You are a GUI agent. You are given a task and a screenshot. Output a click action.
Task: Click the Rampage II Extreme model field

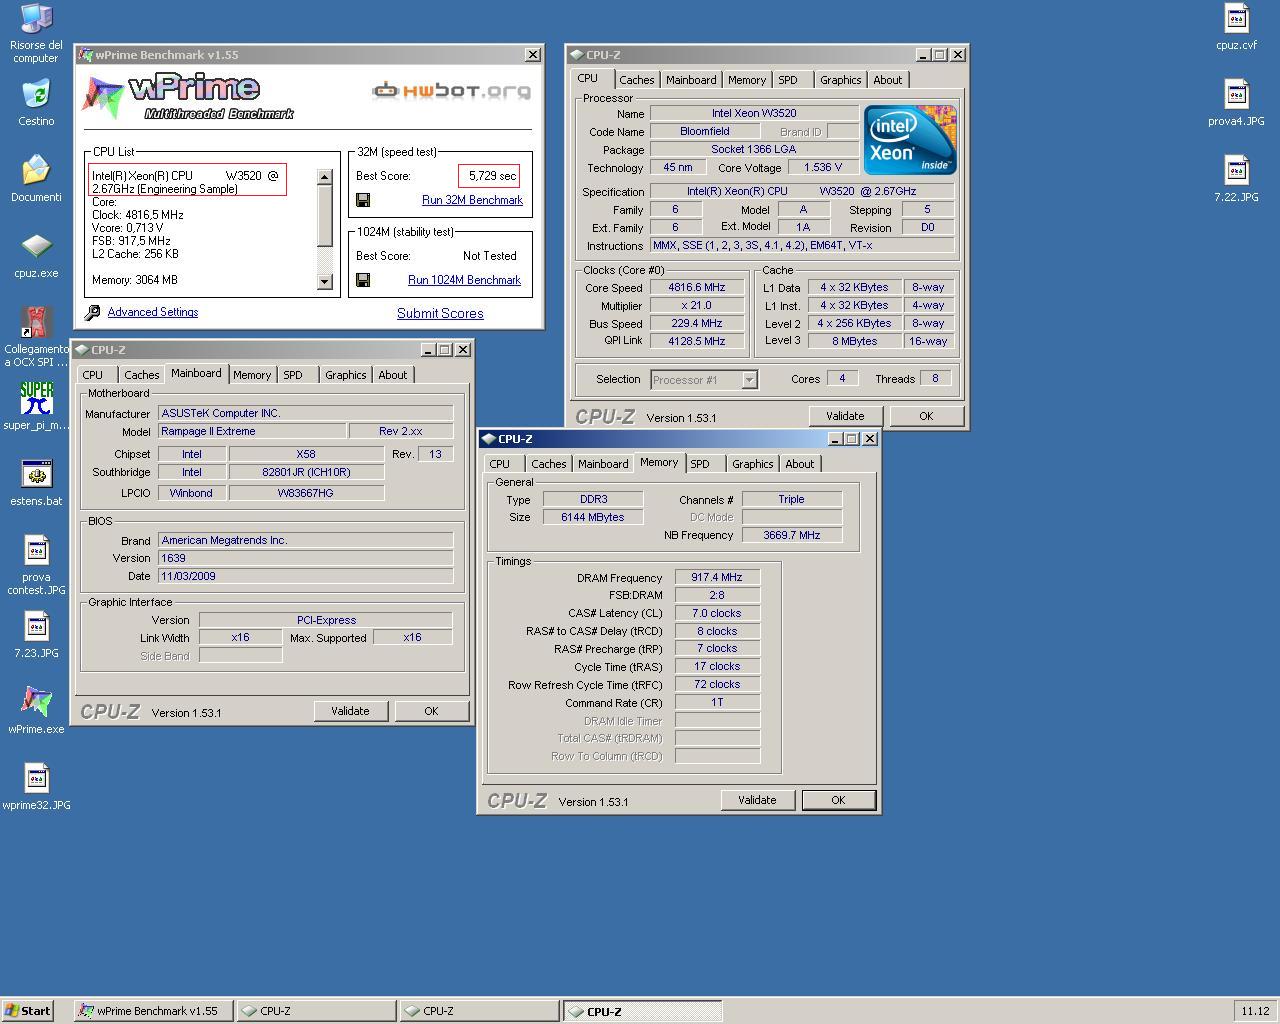click(x=252, y=431)
